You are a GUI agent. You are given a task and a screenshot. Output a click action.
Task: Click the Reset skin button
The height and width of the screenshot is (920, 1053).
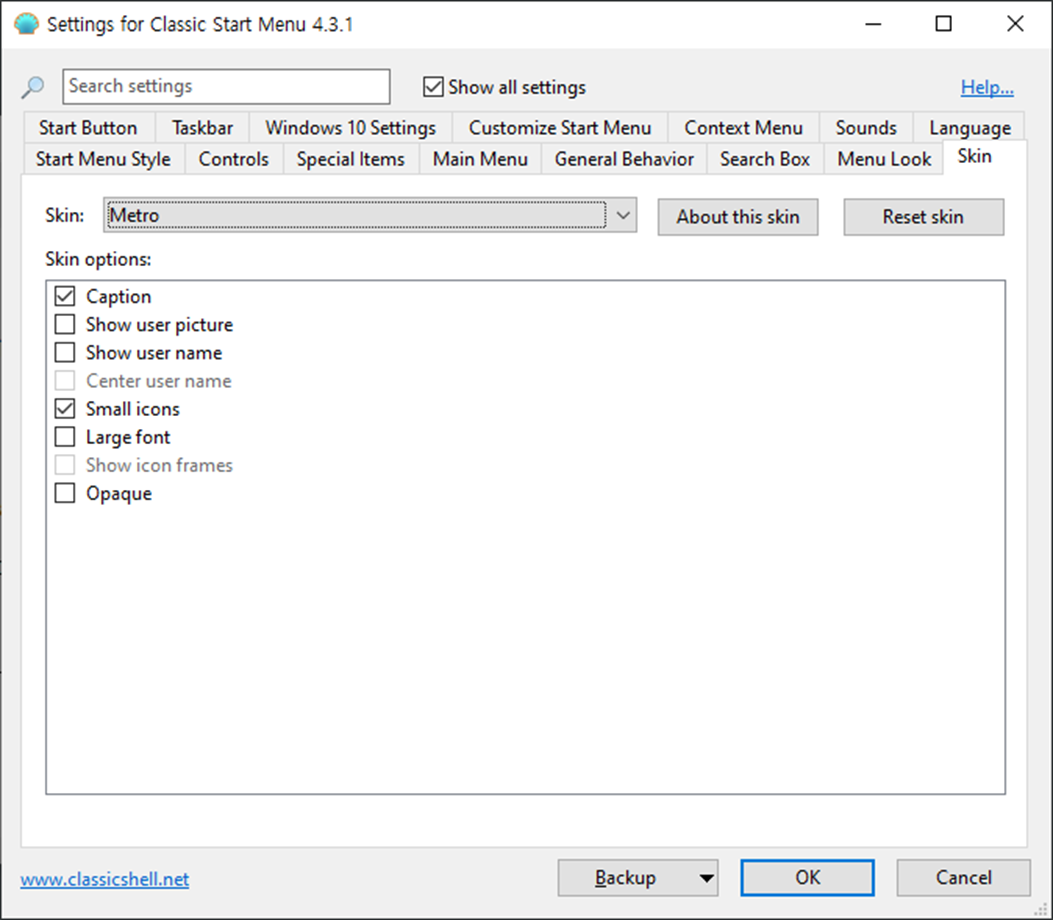923,217
